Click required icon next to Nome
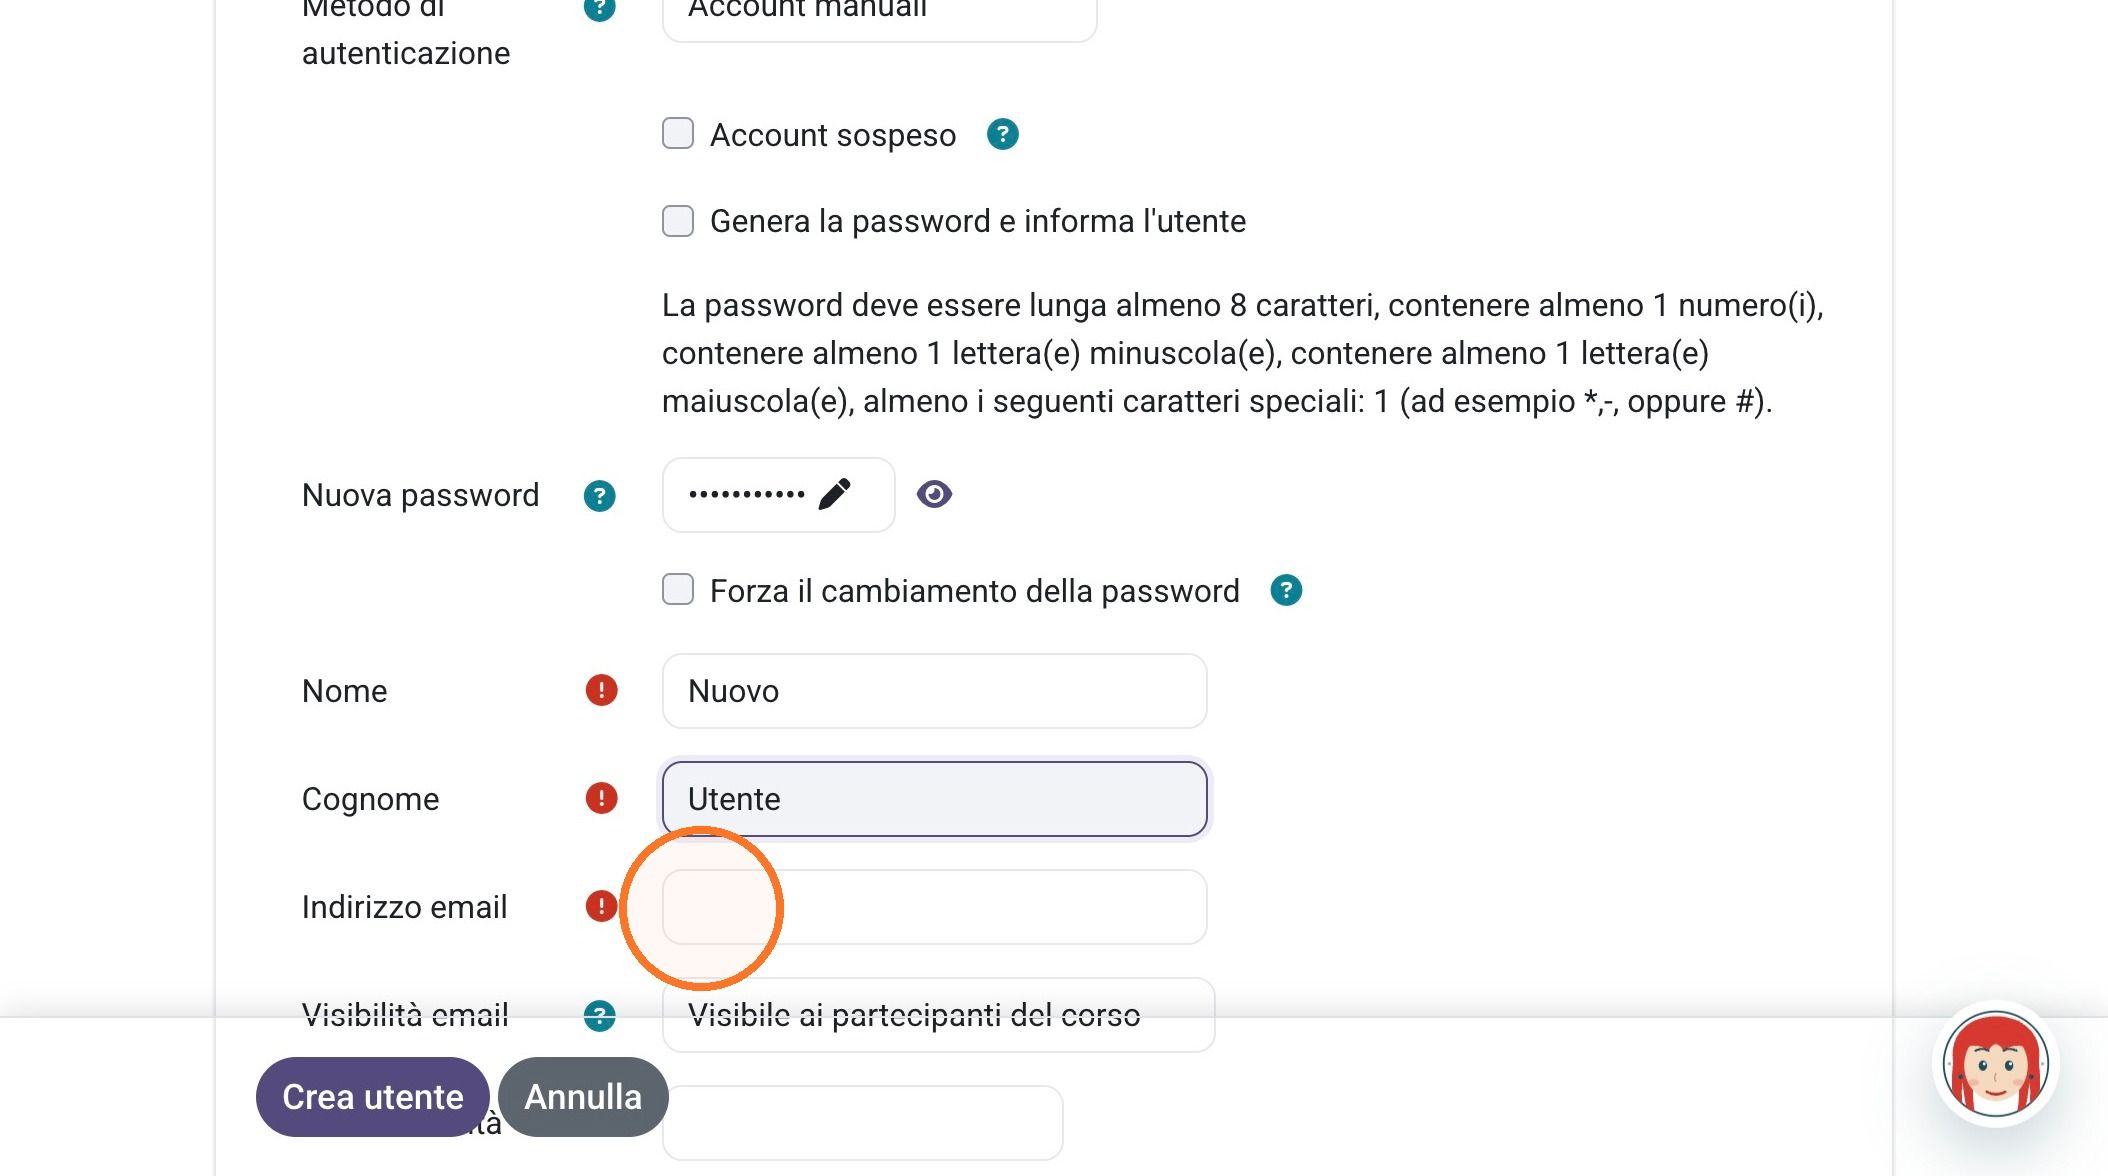Screen dimensions: 2108x1176 pyautogui.click(x=601, y=690)
